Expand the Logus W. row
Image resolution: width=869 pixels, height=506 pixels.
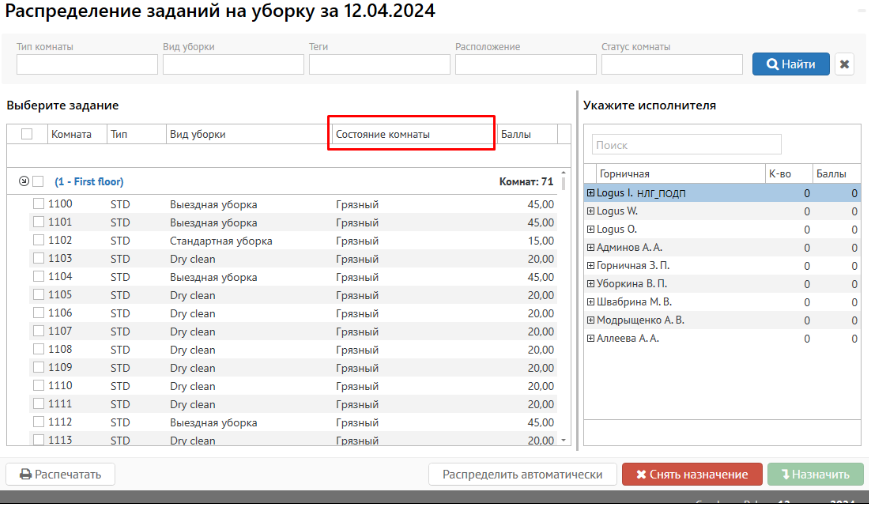coord(591,211)
